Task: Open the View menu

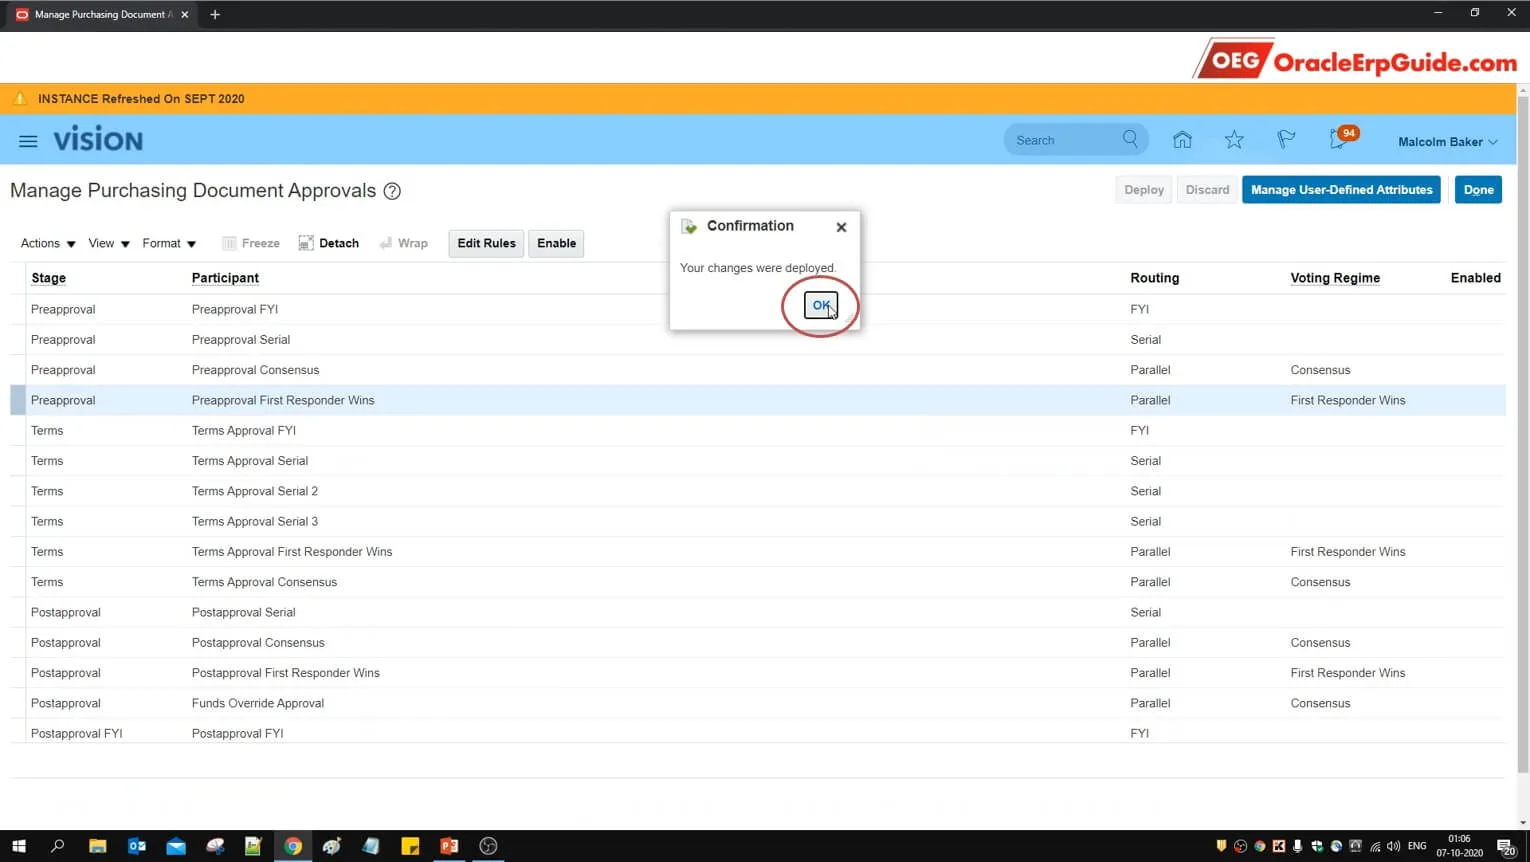Action: point(109,243)
